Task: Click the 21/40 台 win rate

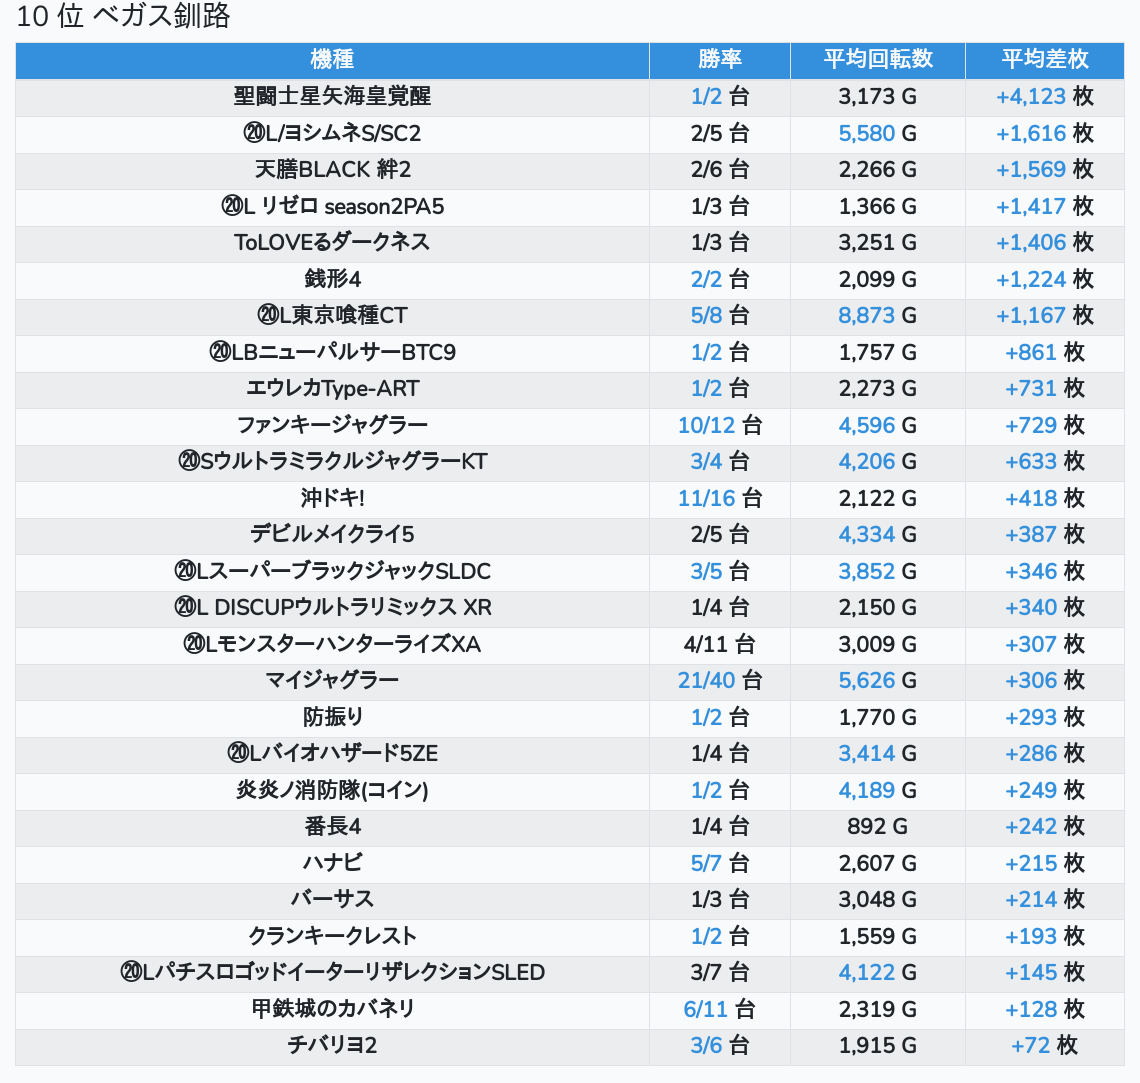Action: pos(720,681)
